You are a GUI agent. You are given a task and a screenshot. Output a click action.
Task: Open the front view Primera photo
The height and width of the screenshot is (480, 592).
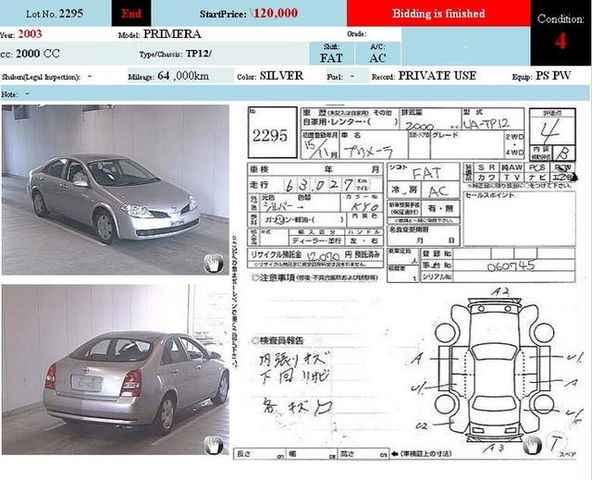click(115, 190)
